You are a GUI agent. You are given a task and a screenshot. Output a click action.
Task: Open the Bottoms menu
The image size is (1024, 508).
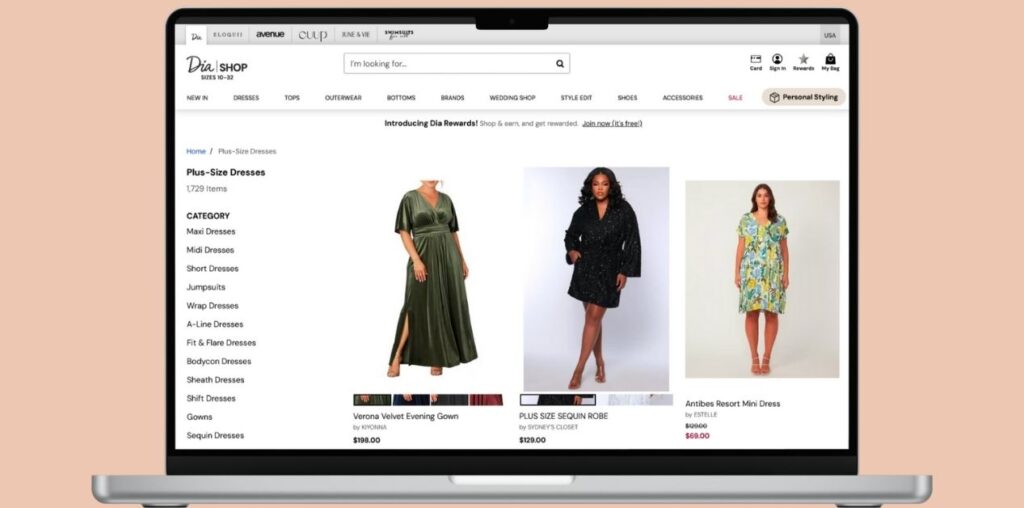401,98
